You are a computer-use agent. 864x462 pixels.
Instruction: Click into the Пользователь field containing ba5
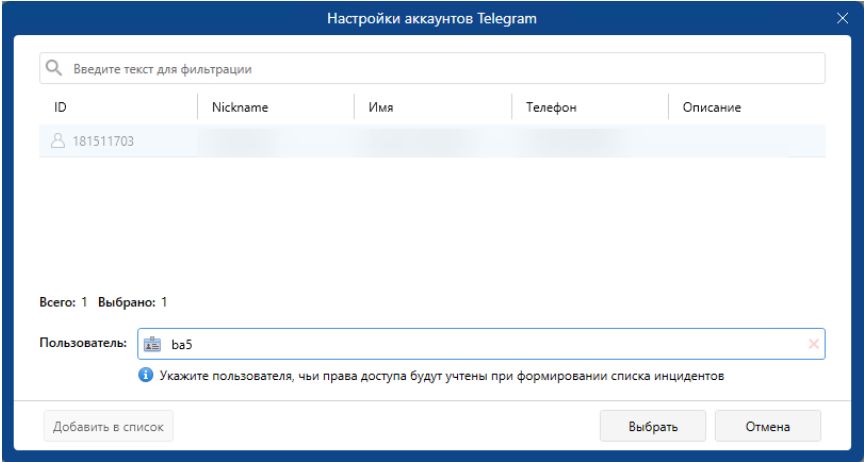pyautogui.click(x=480, y=344)
